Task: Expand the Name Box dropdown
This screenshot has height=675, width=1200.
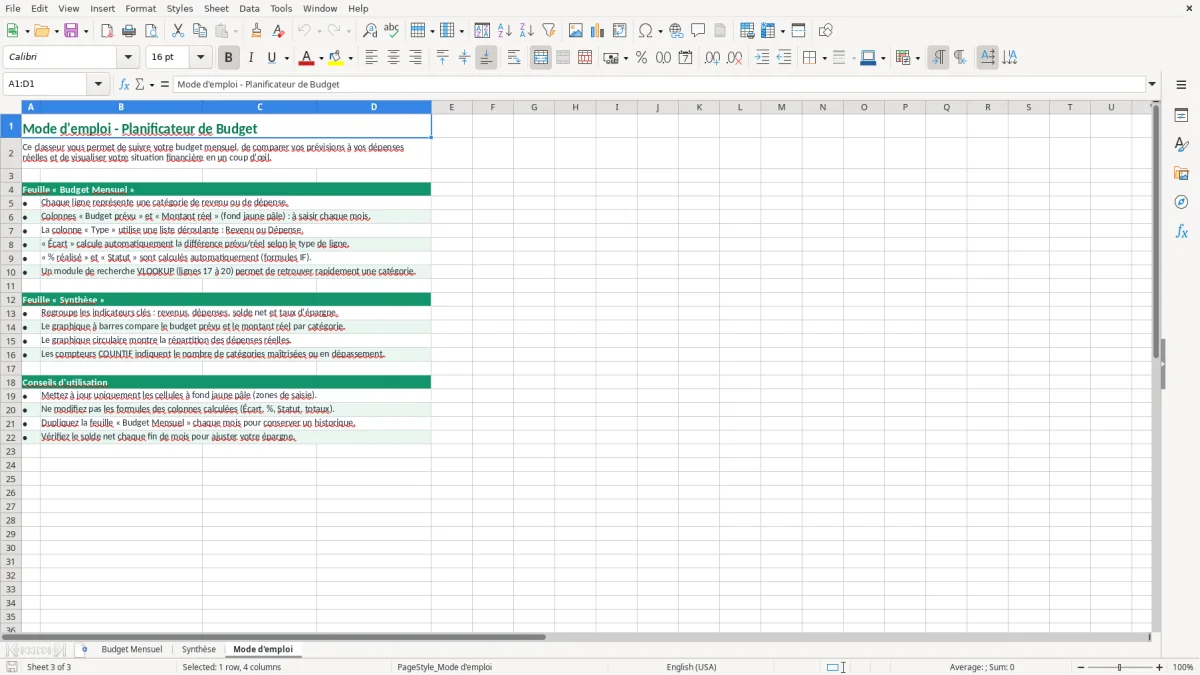Action: (x=98, y=84)
